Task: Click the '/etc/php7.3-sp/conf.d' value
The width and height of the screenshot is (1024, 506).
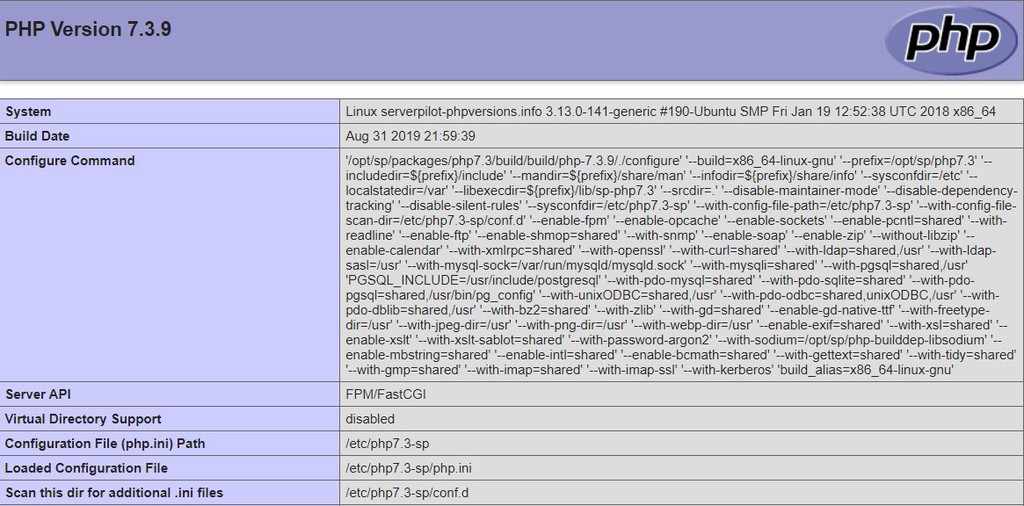Action: pyautogui.click(x=407, y=493)
